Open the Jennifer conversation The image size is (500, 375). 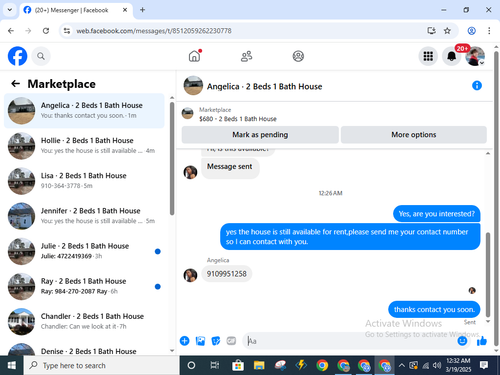pyautogui.click(x=84, y=216)
